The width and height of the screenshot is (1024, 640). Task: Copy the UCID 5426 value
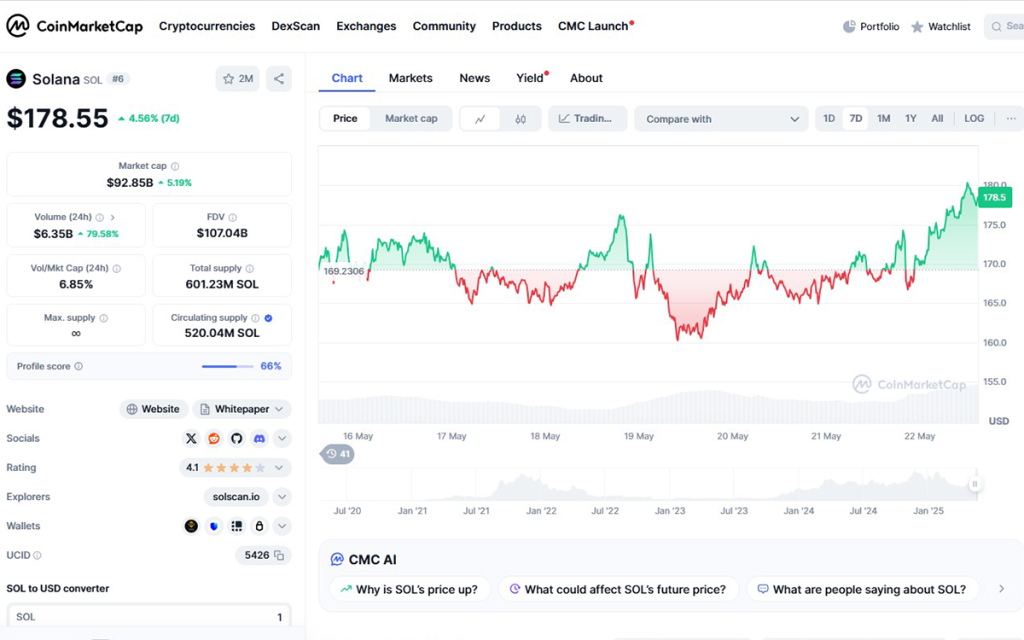(280, 555)
